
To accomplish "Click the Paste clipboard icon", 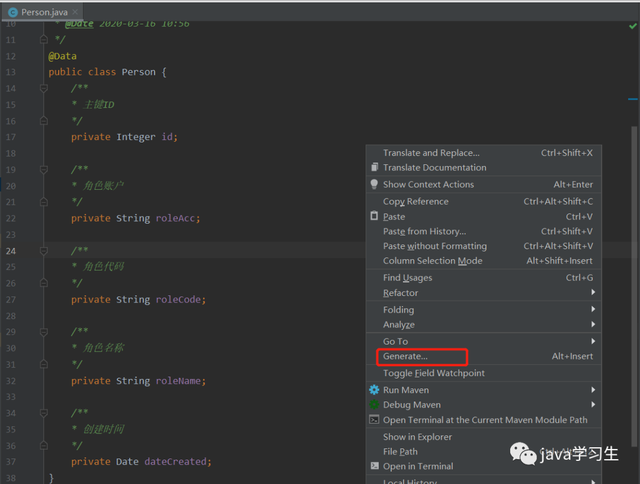I will pos(374,216).
